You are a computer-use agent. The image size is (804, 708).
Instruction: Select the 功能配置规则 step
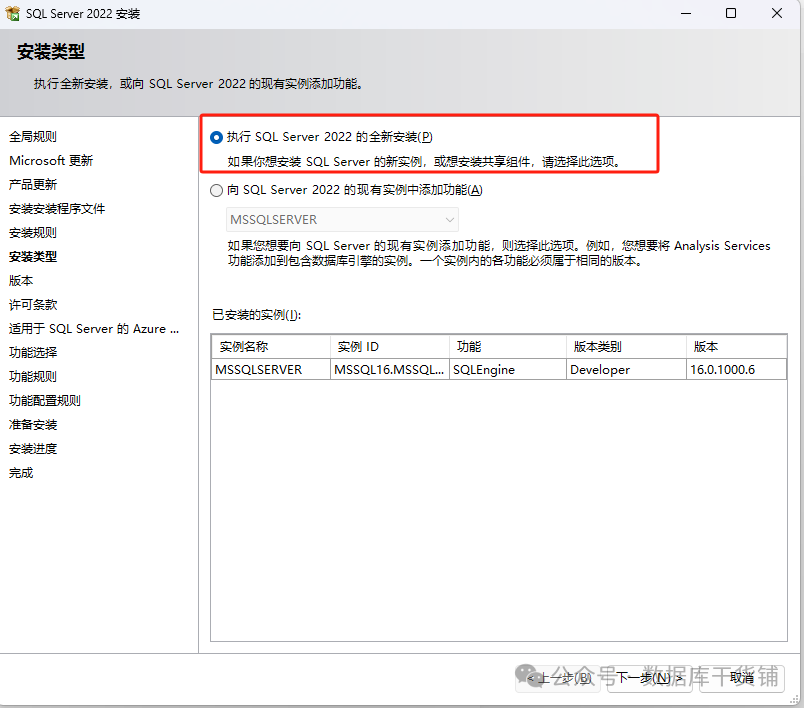click(x=45, y=401)
